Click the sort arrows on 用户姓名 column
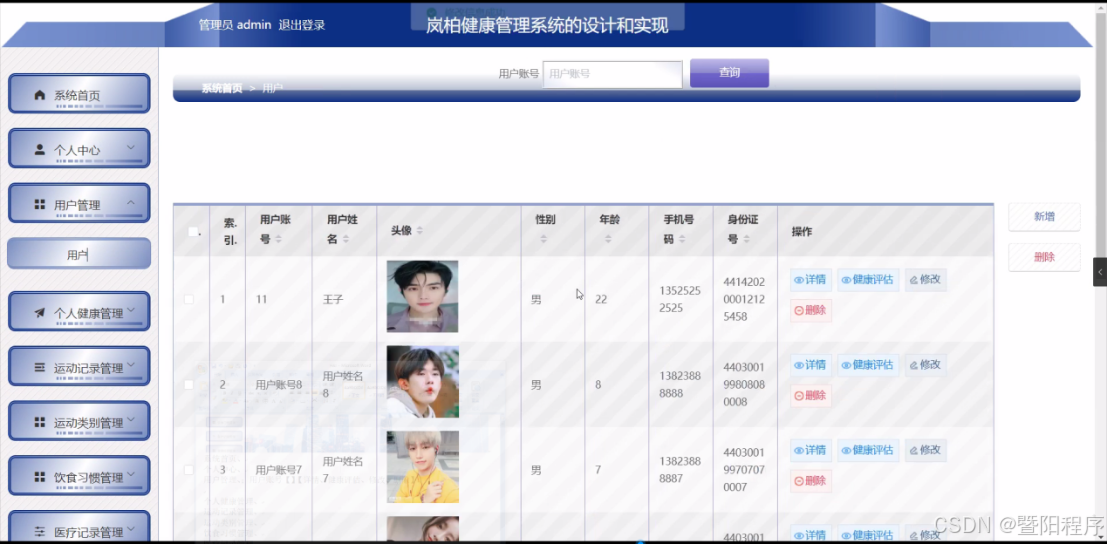This screenshot has height=545, width=1108. (346, 240)
